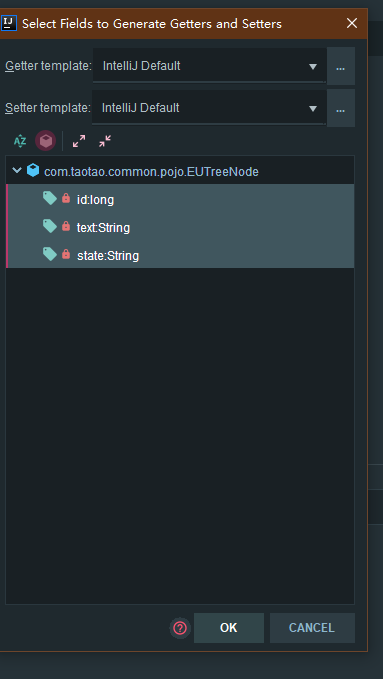Open Setter template ellipsis settings button
383x679 pixels.
click(x=341, y=108)
